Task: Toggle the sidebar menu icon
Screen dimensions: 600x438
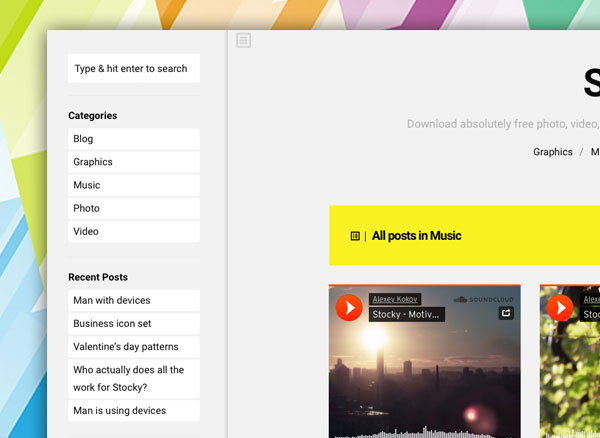Action: [x=243, y=40]
